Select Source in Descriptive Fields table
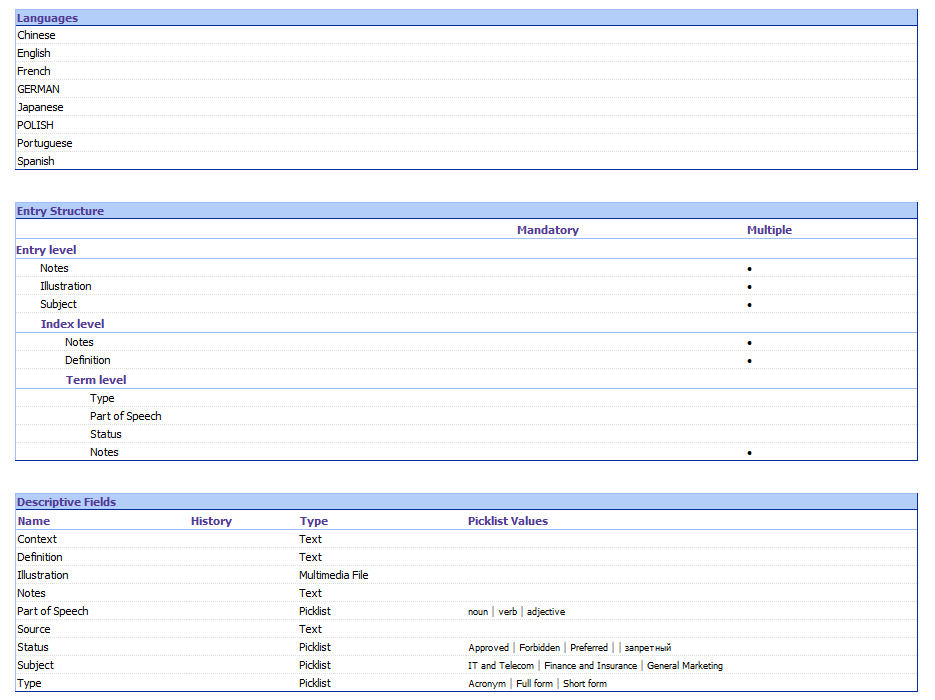Screen dimensions: 935x700 pyautogui.click(x=34, y=629)
